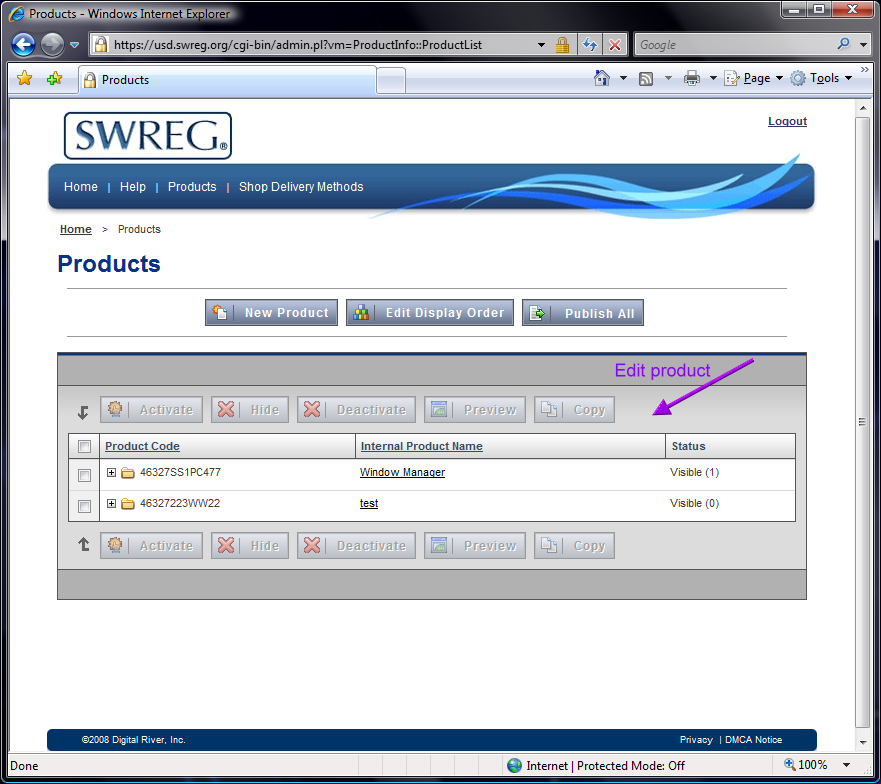Screen dimensions: 881x784
Task: Open the recent pages dropdown arrow
Action: click(x=74, y=45)
